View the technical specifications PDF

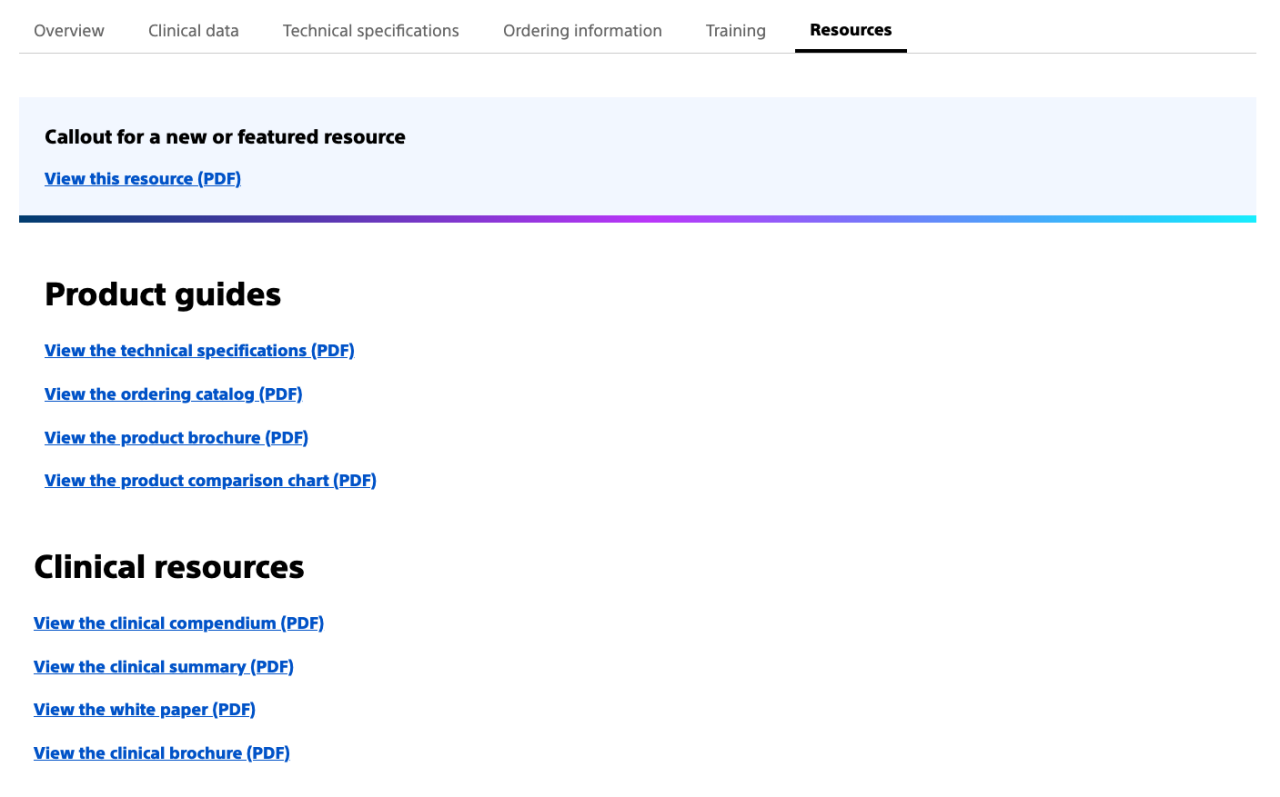198,350
